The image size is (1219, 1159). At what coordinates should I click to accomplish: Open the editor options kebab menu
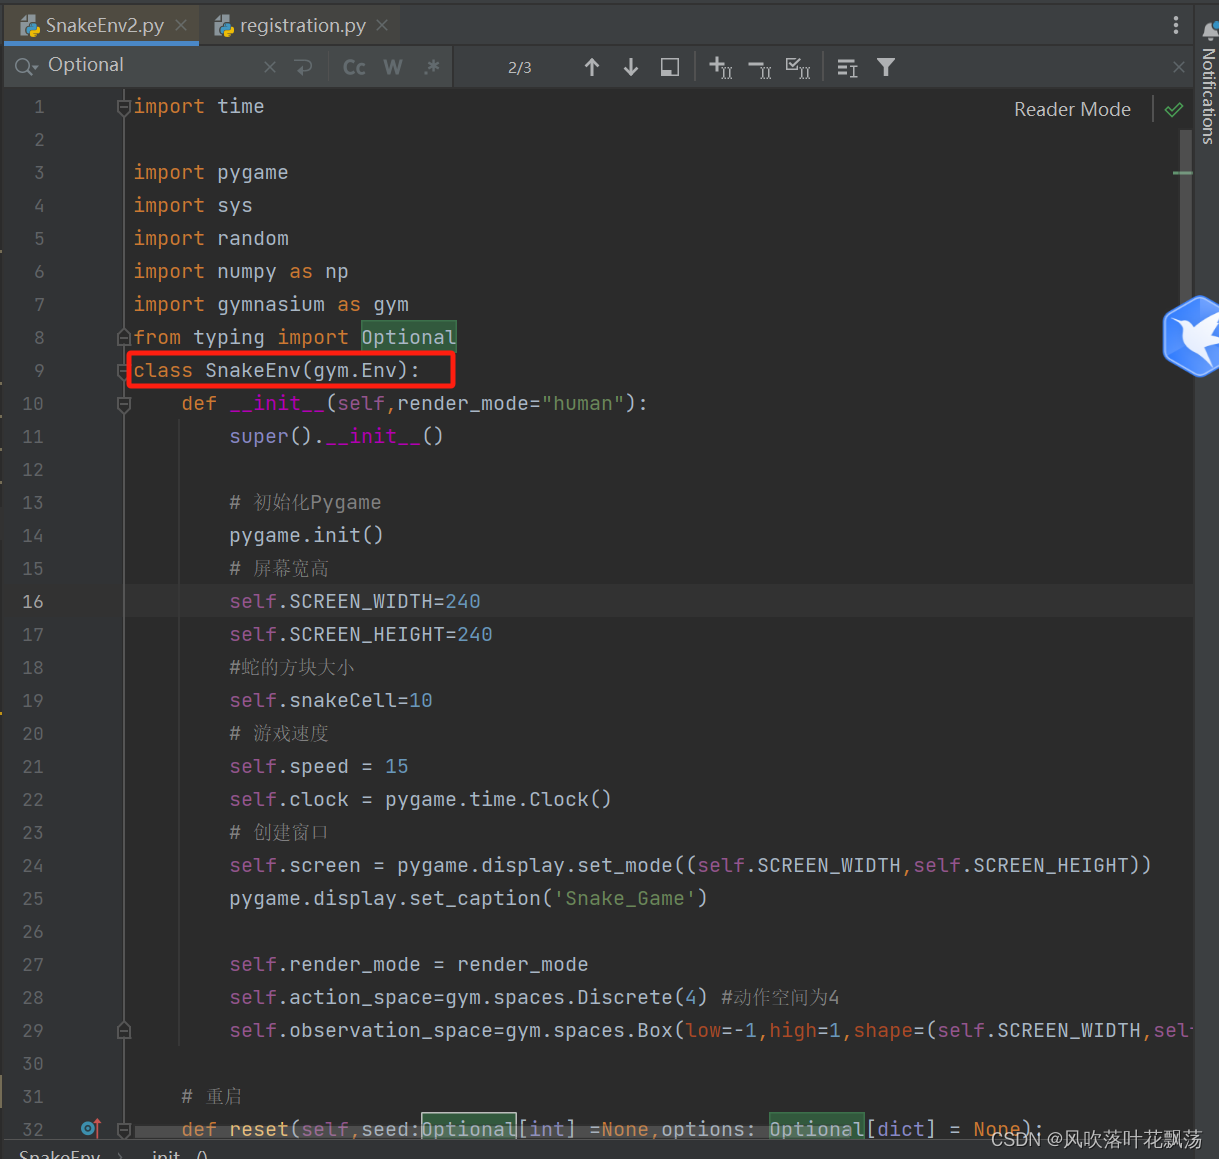[1177, 24]
